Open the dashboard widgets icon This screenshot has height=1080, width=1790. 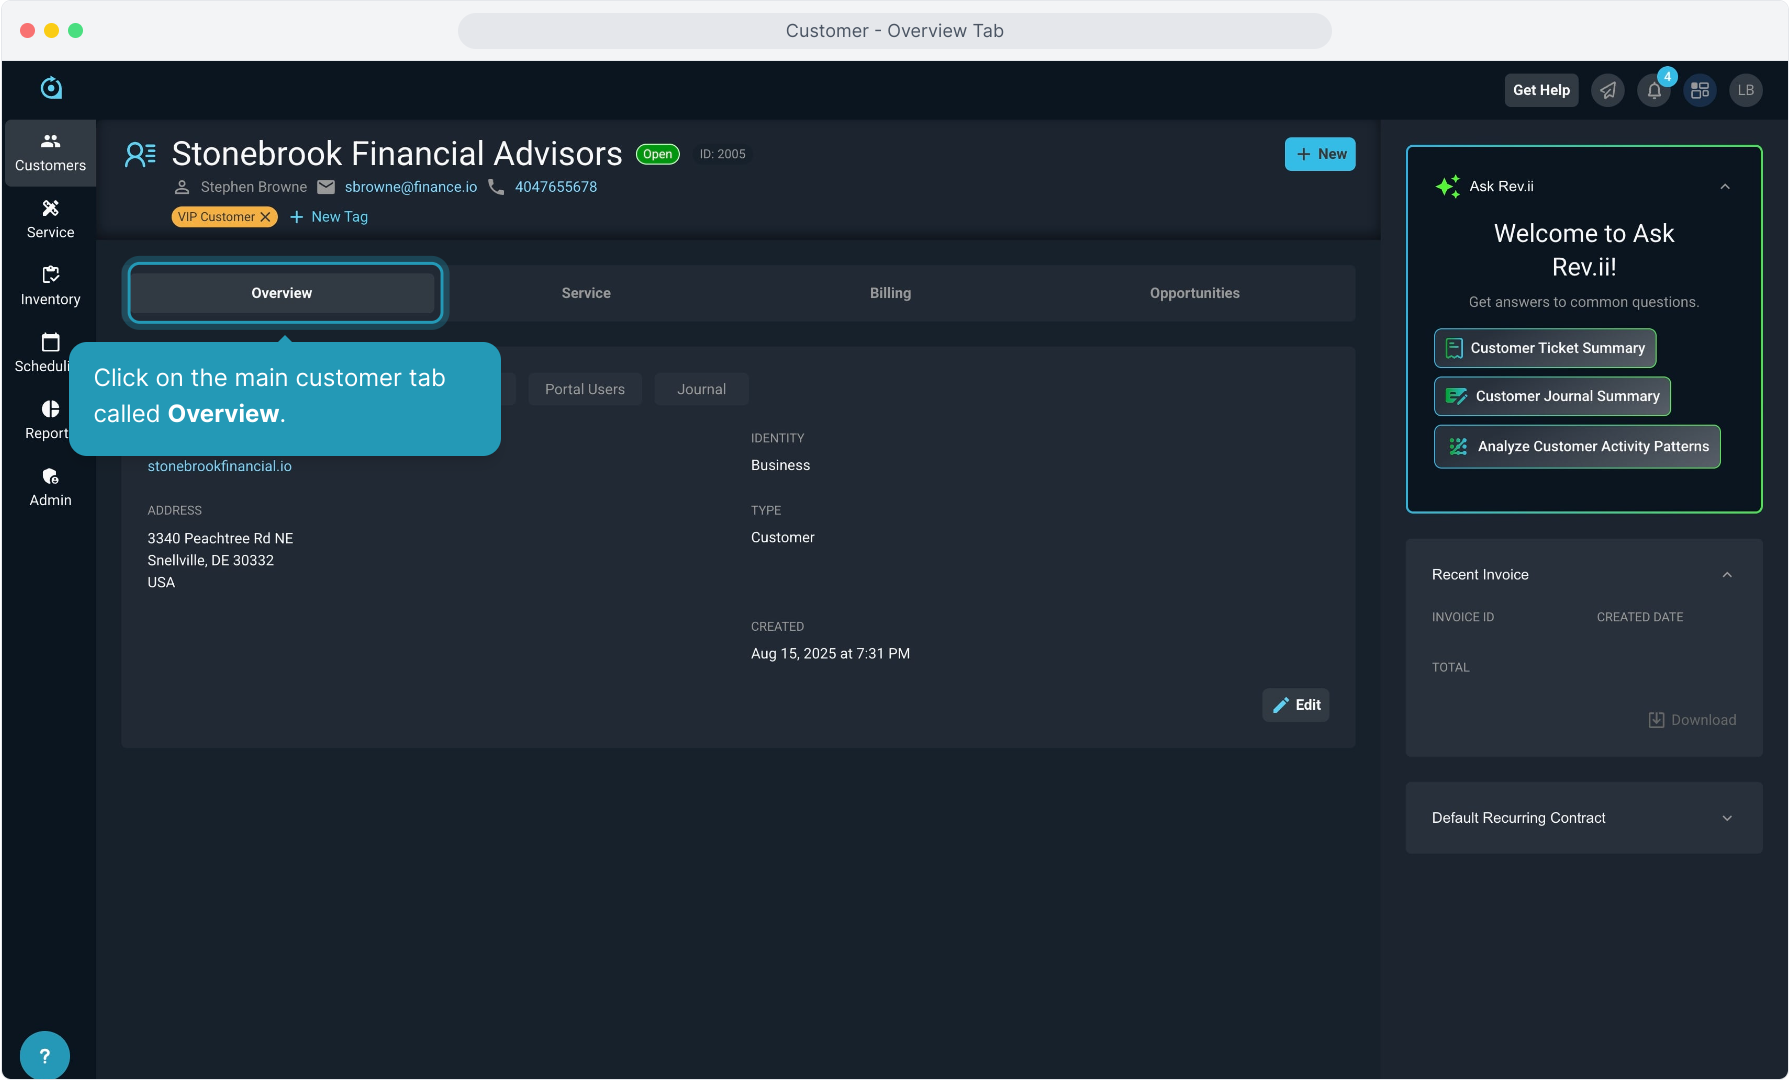click(x=1700, y=91)
